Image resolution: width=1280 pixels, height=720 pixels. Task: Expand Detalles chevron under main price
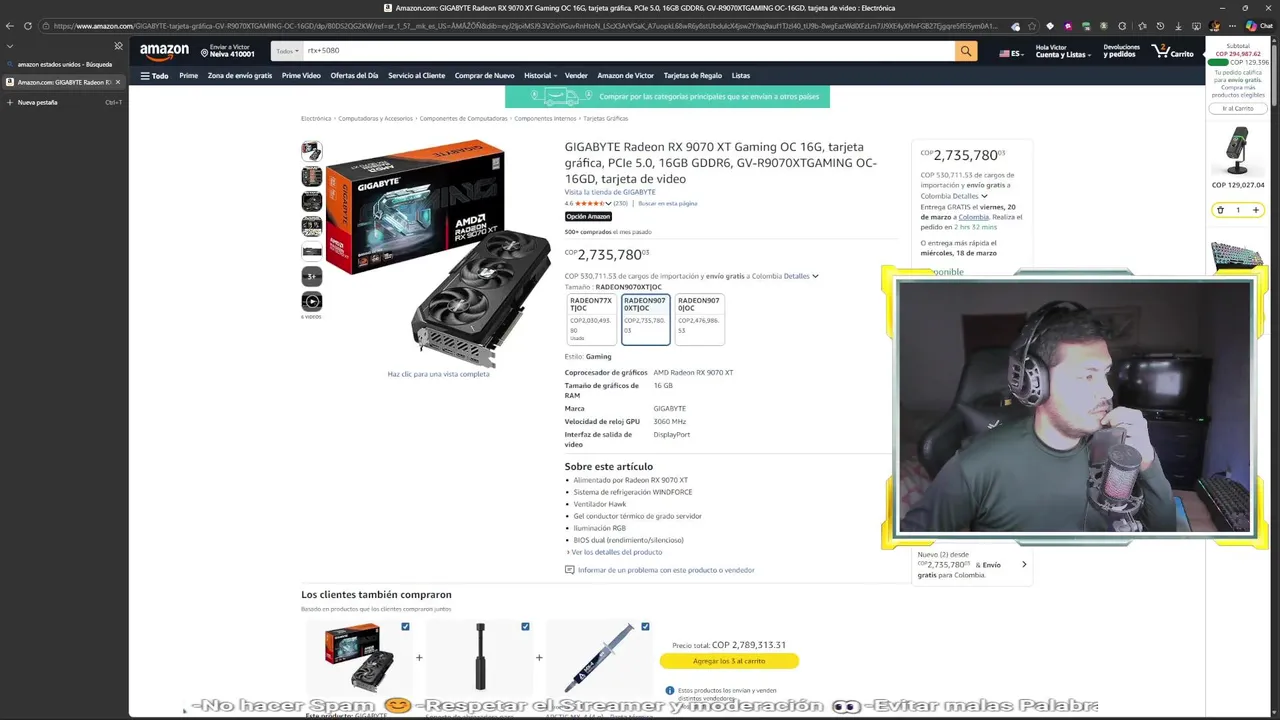click(816, 276)
